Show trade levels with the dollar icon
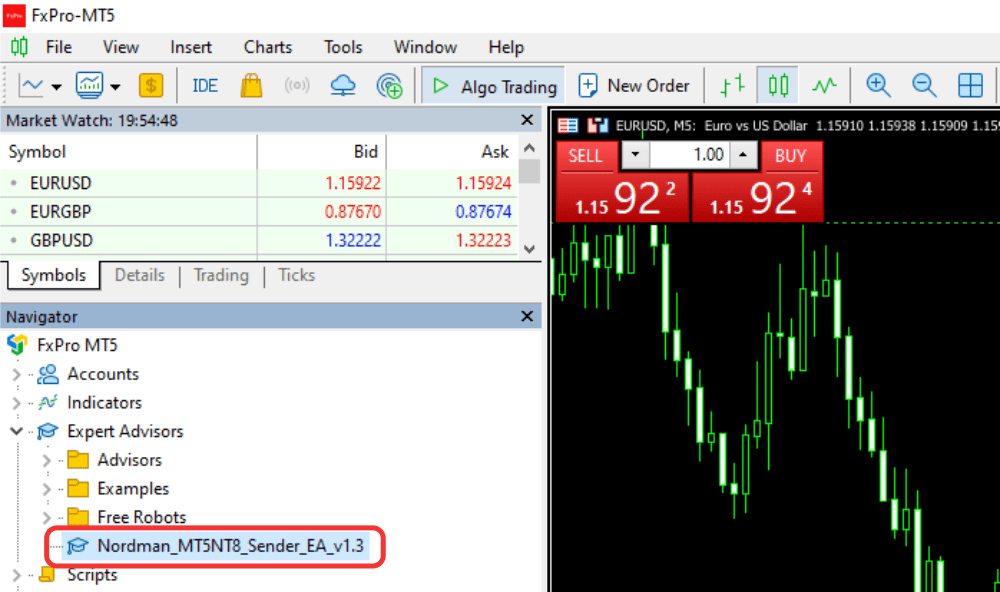 (152, 85)
